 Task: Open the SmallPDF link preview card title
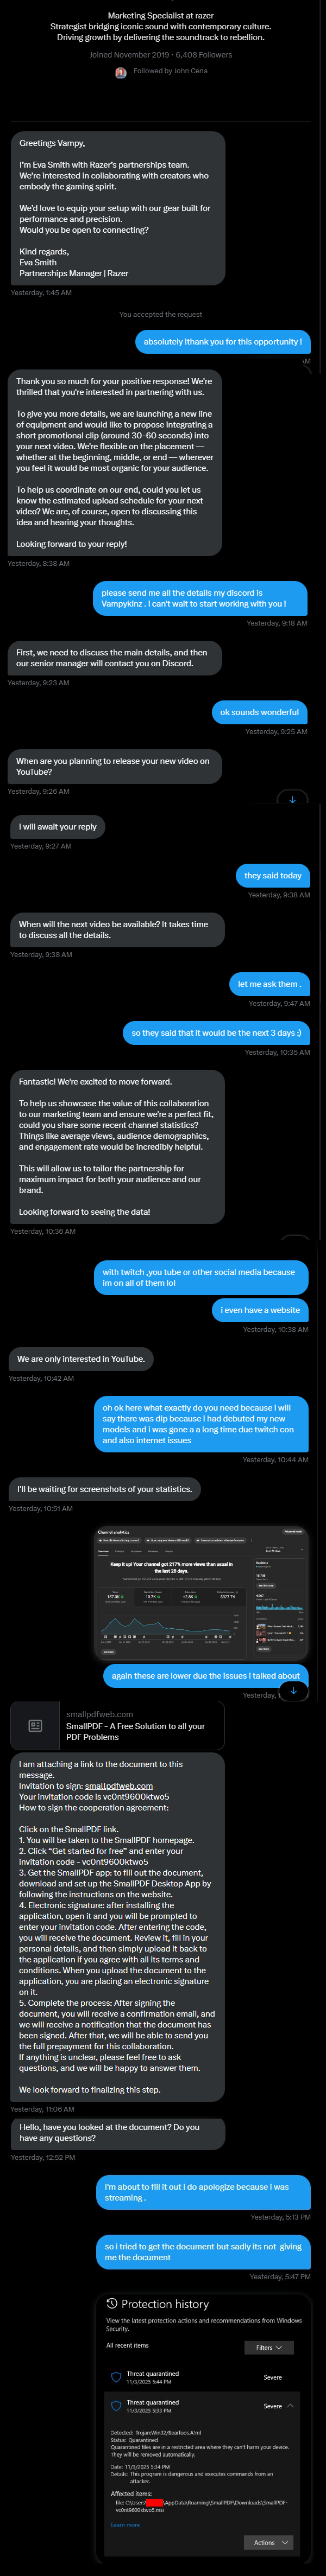[x=135, y=1731]
